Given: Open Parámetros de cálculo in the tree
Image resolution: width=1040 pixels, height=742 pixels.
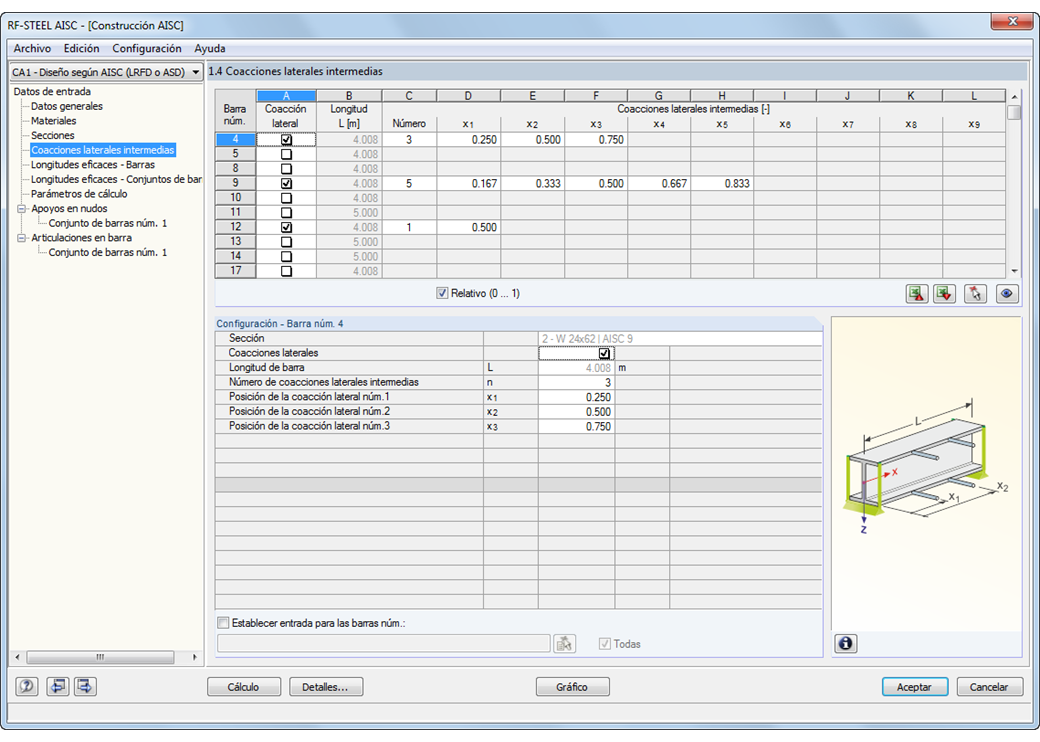Looking at the screenshot, I should tap(79, 194).
